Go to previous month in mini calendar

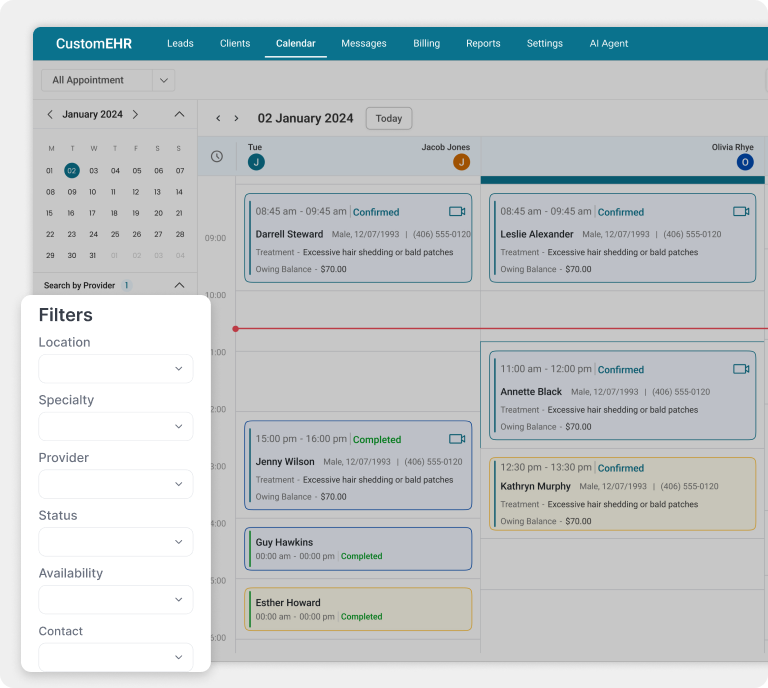(x=49, y=115)
